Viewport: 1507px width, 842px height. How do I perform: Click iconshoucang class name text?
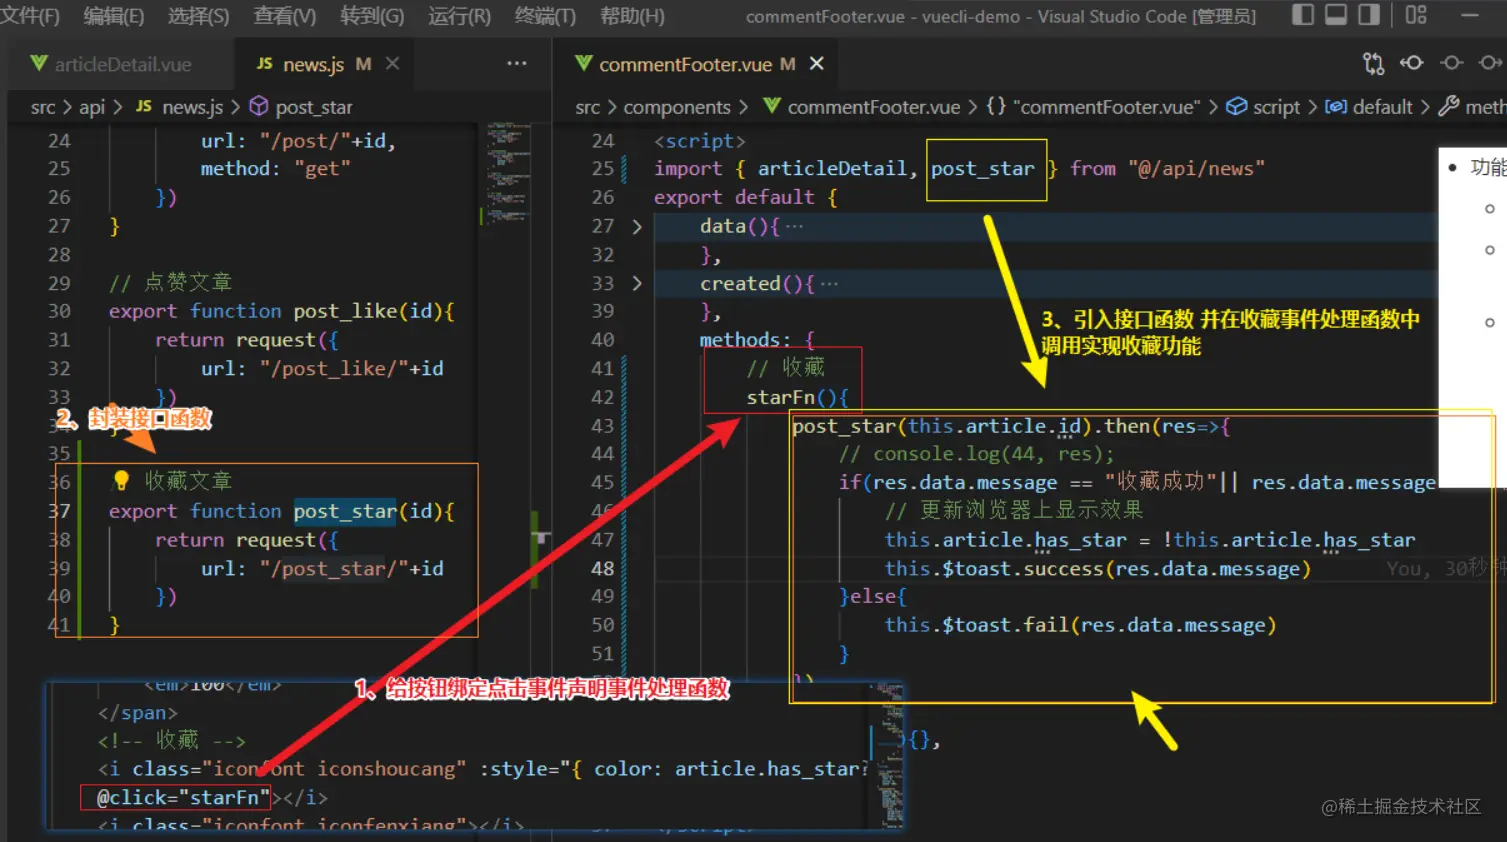[391, 768]
